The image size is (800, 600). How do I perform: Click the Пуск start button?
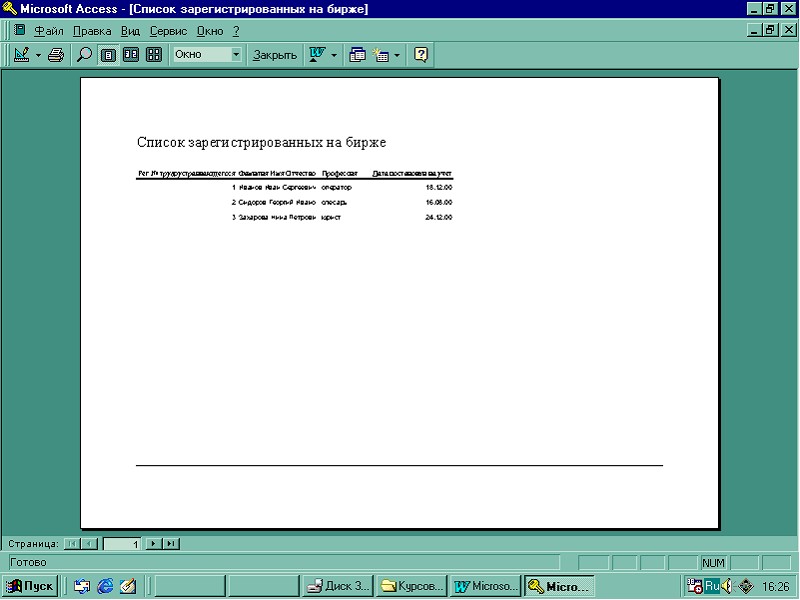click(30, 586)
